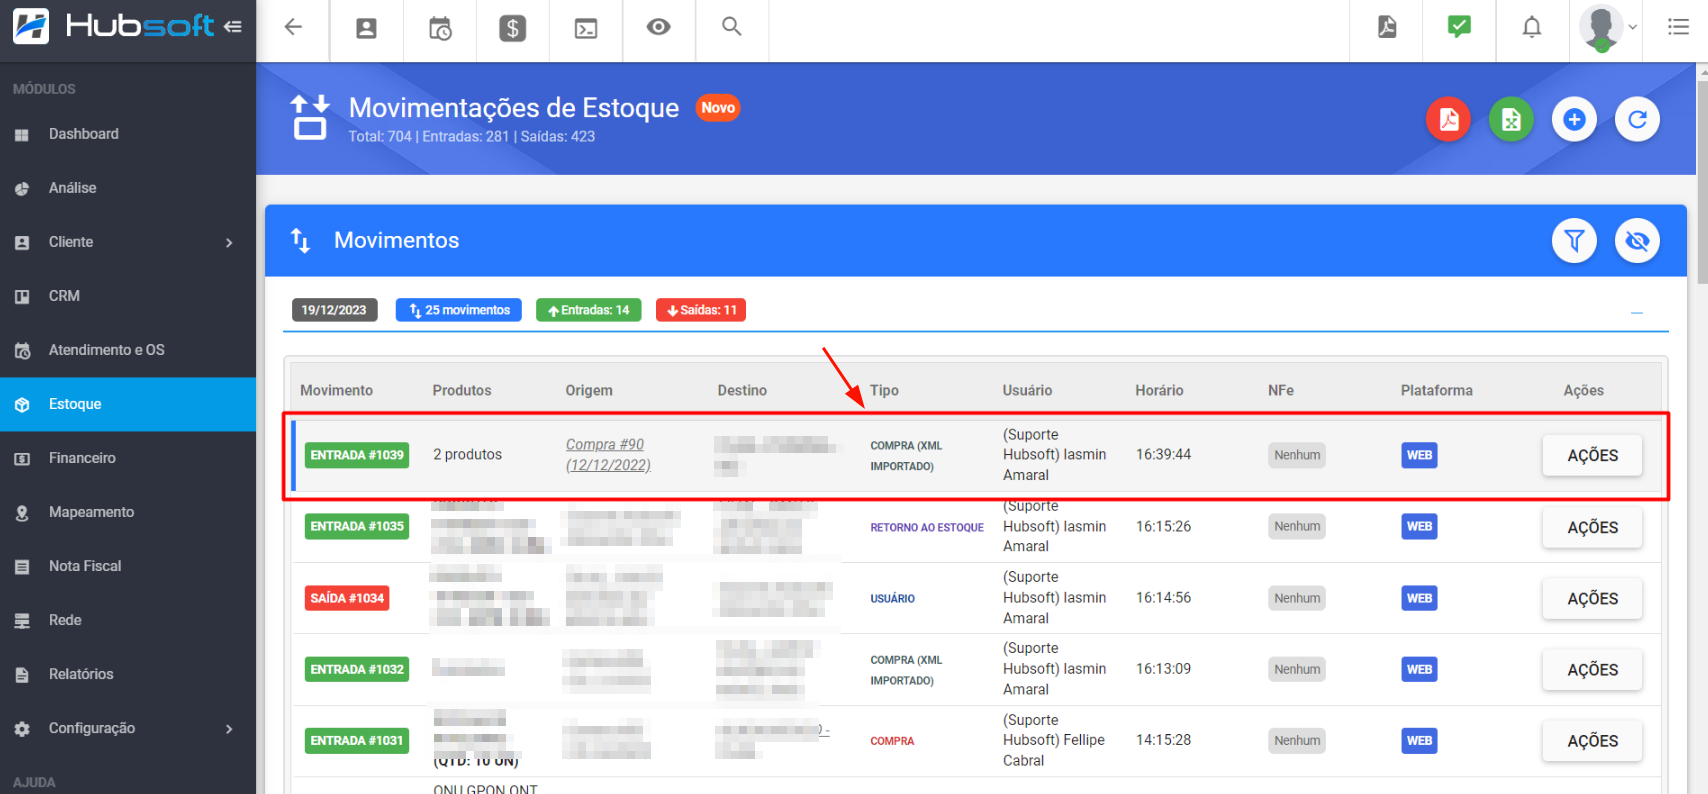
Task: Click the Hubsoft logo
Action: 113,26
